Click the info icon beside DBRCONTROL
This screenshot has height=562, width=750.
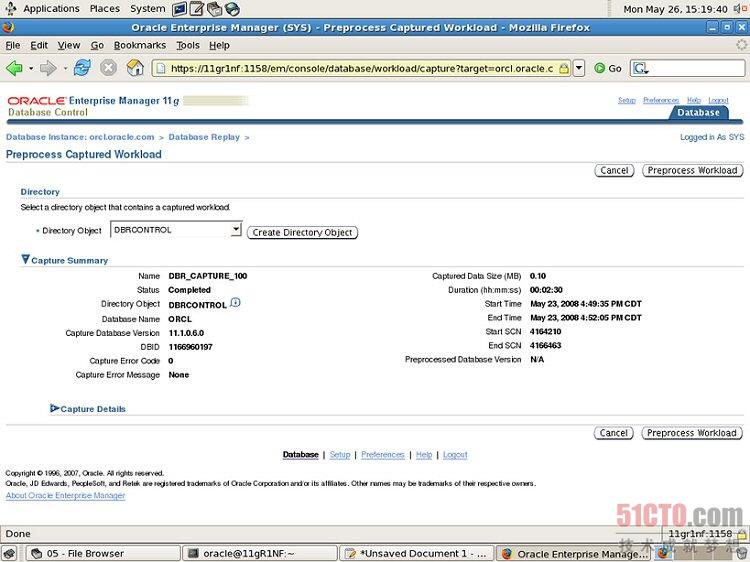pos(235,303)
